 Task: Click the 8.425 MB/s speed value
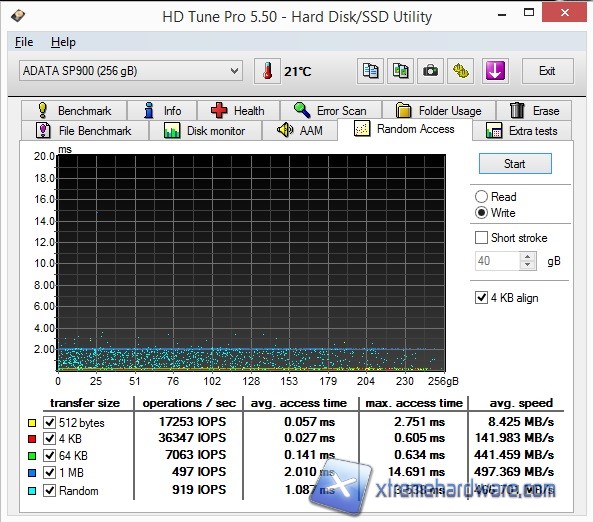coord(521,421)
